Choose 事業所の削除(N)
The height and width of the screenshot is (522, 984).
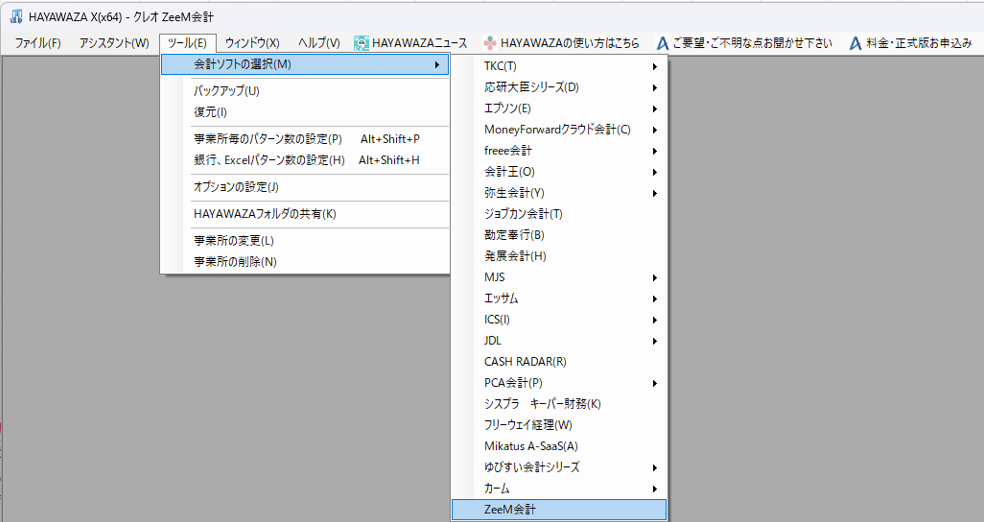[x=305, y=262]
